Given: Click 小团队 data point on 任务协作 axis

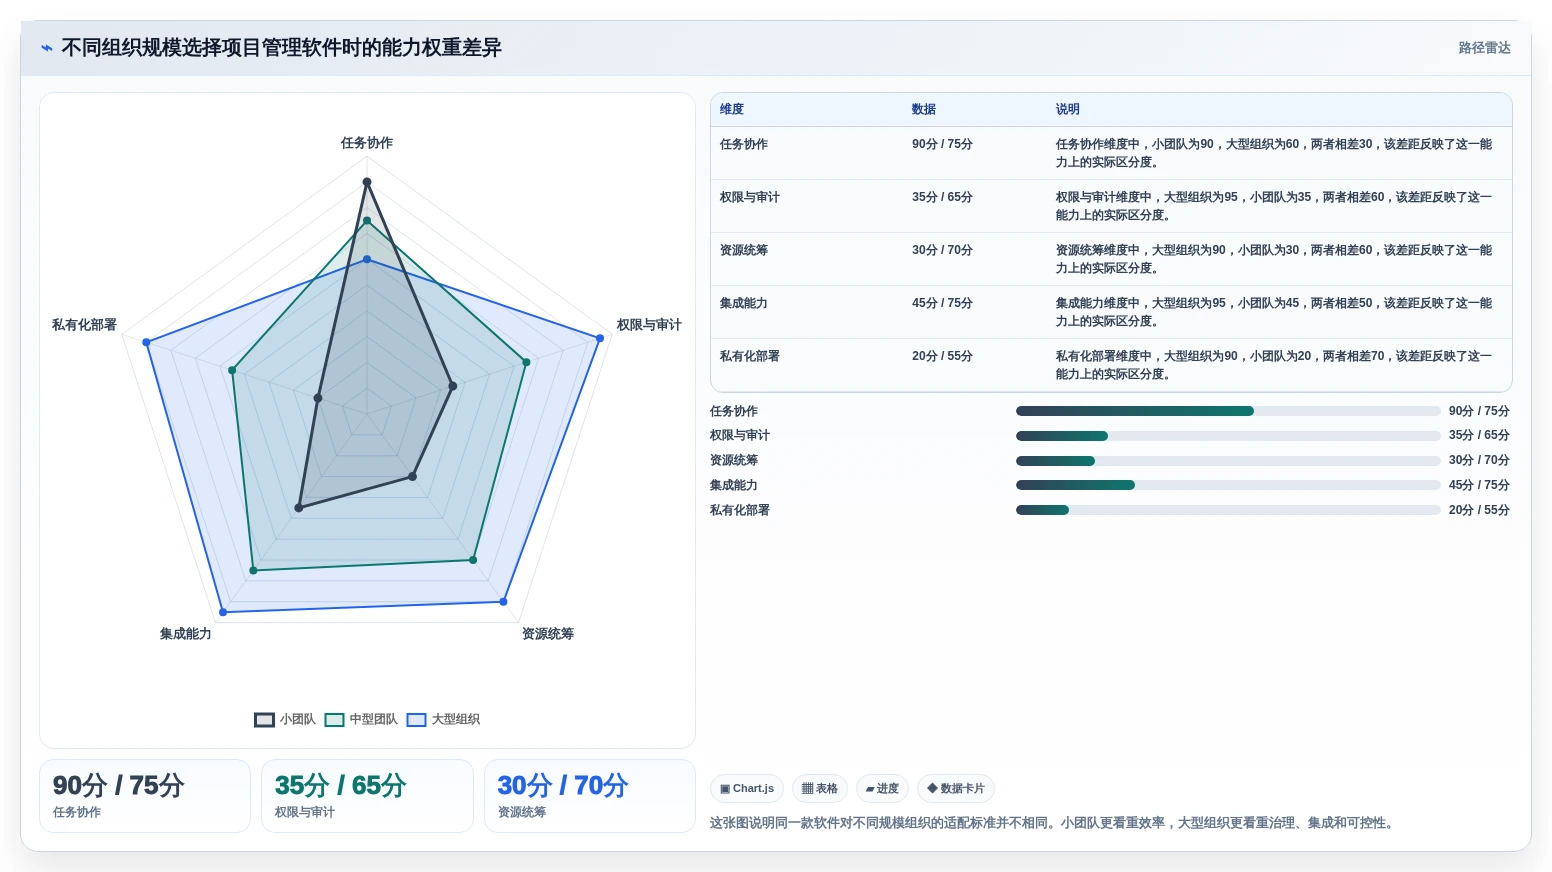Looking at the screenshot, I should pyautogui.click(x=367, y=182).
